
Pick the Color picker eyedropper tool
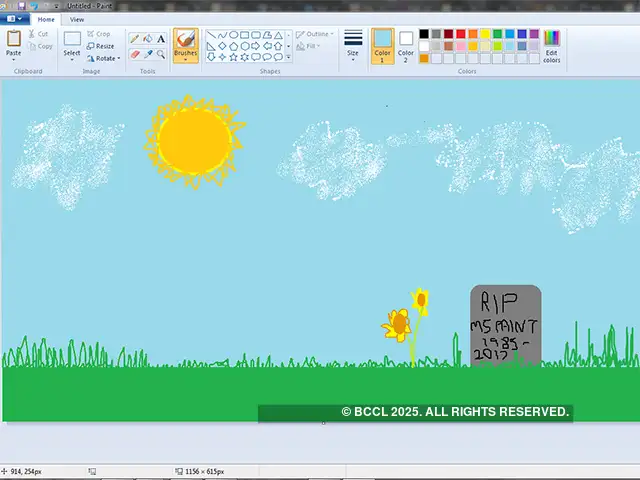(148, 54)
